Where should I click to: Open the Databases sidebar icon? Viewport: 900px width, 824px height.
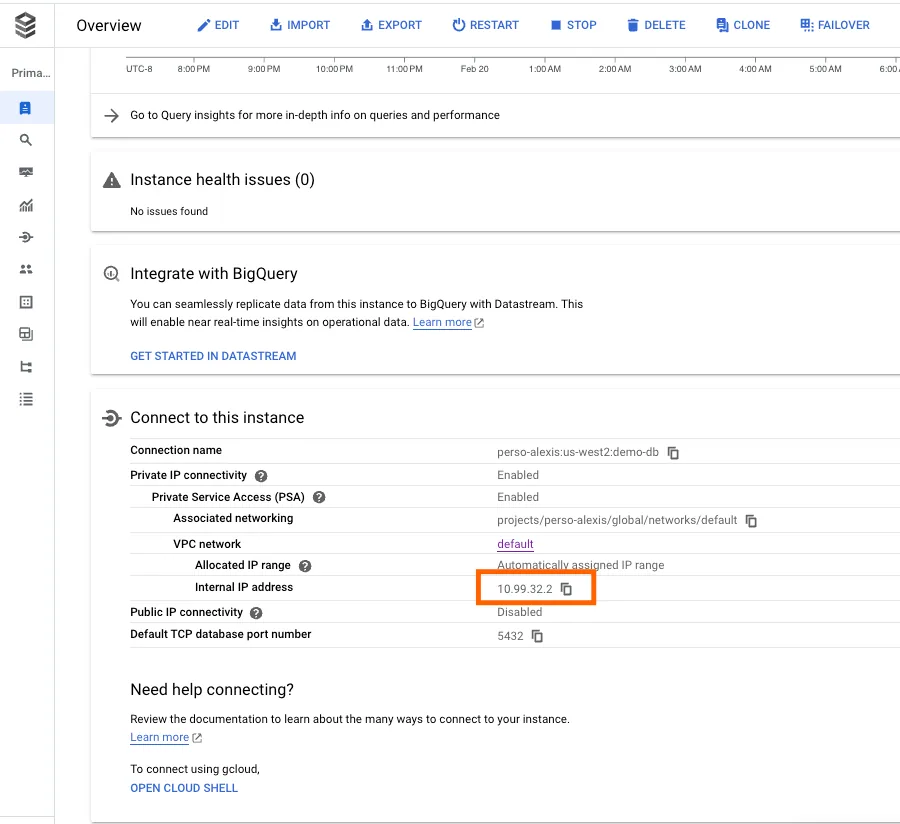(26, 302)
